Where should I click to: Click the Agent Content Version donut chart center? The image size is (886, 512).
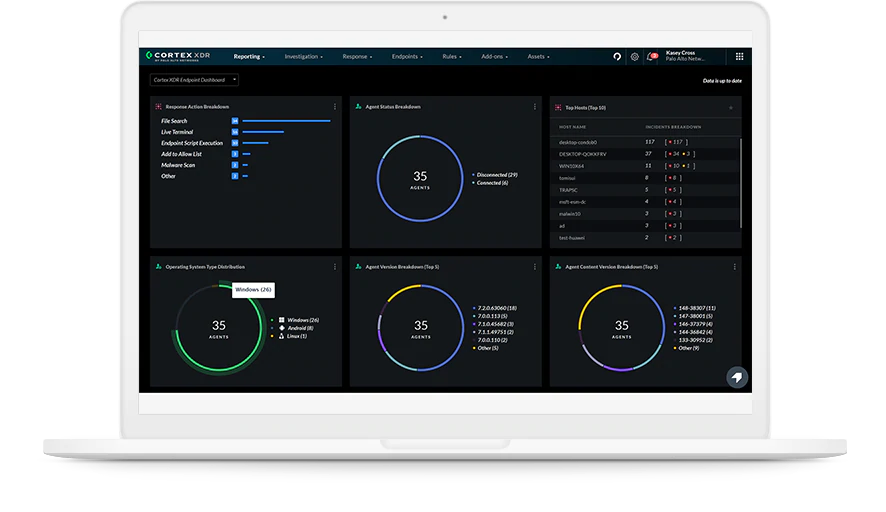pos(622,328)
